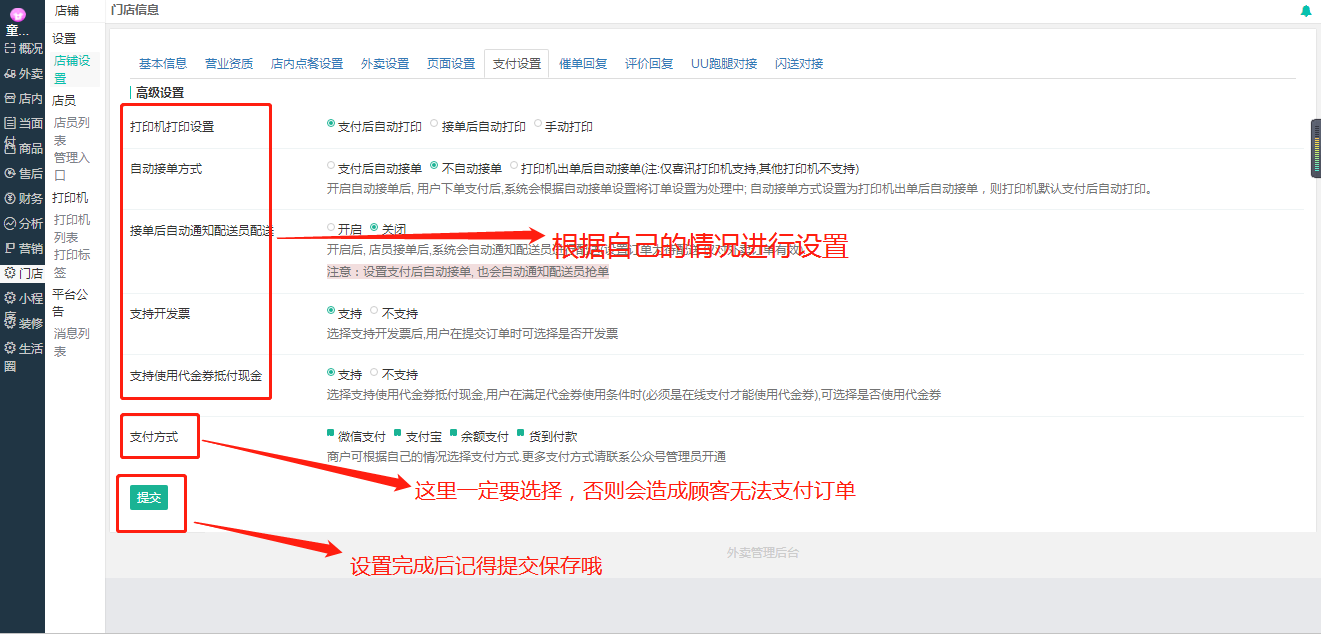Viewport: 1321px width, 634px height.
Task: Open 打印机列表 printer list link
Action: pos(72,228)
